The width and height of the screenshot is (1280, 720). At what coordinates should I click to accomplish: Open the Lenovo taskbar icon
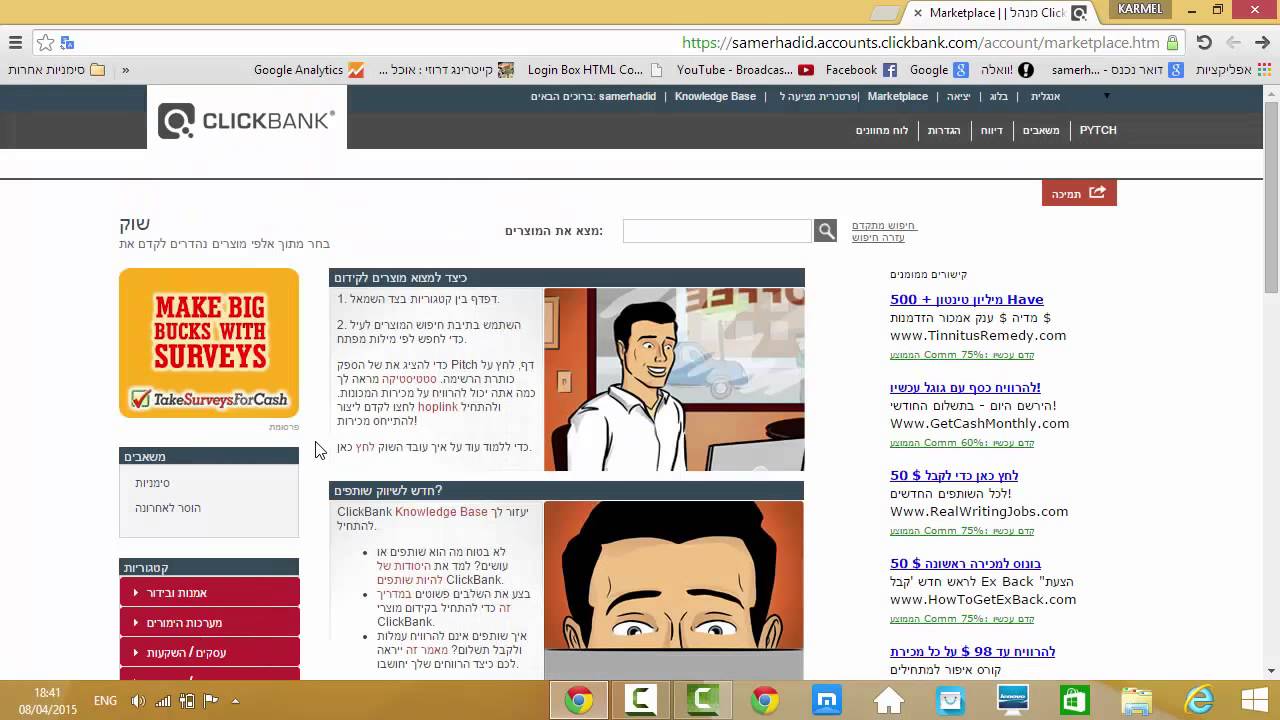pos(1012,700)
